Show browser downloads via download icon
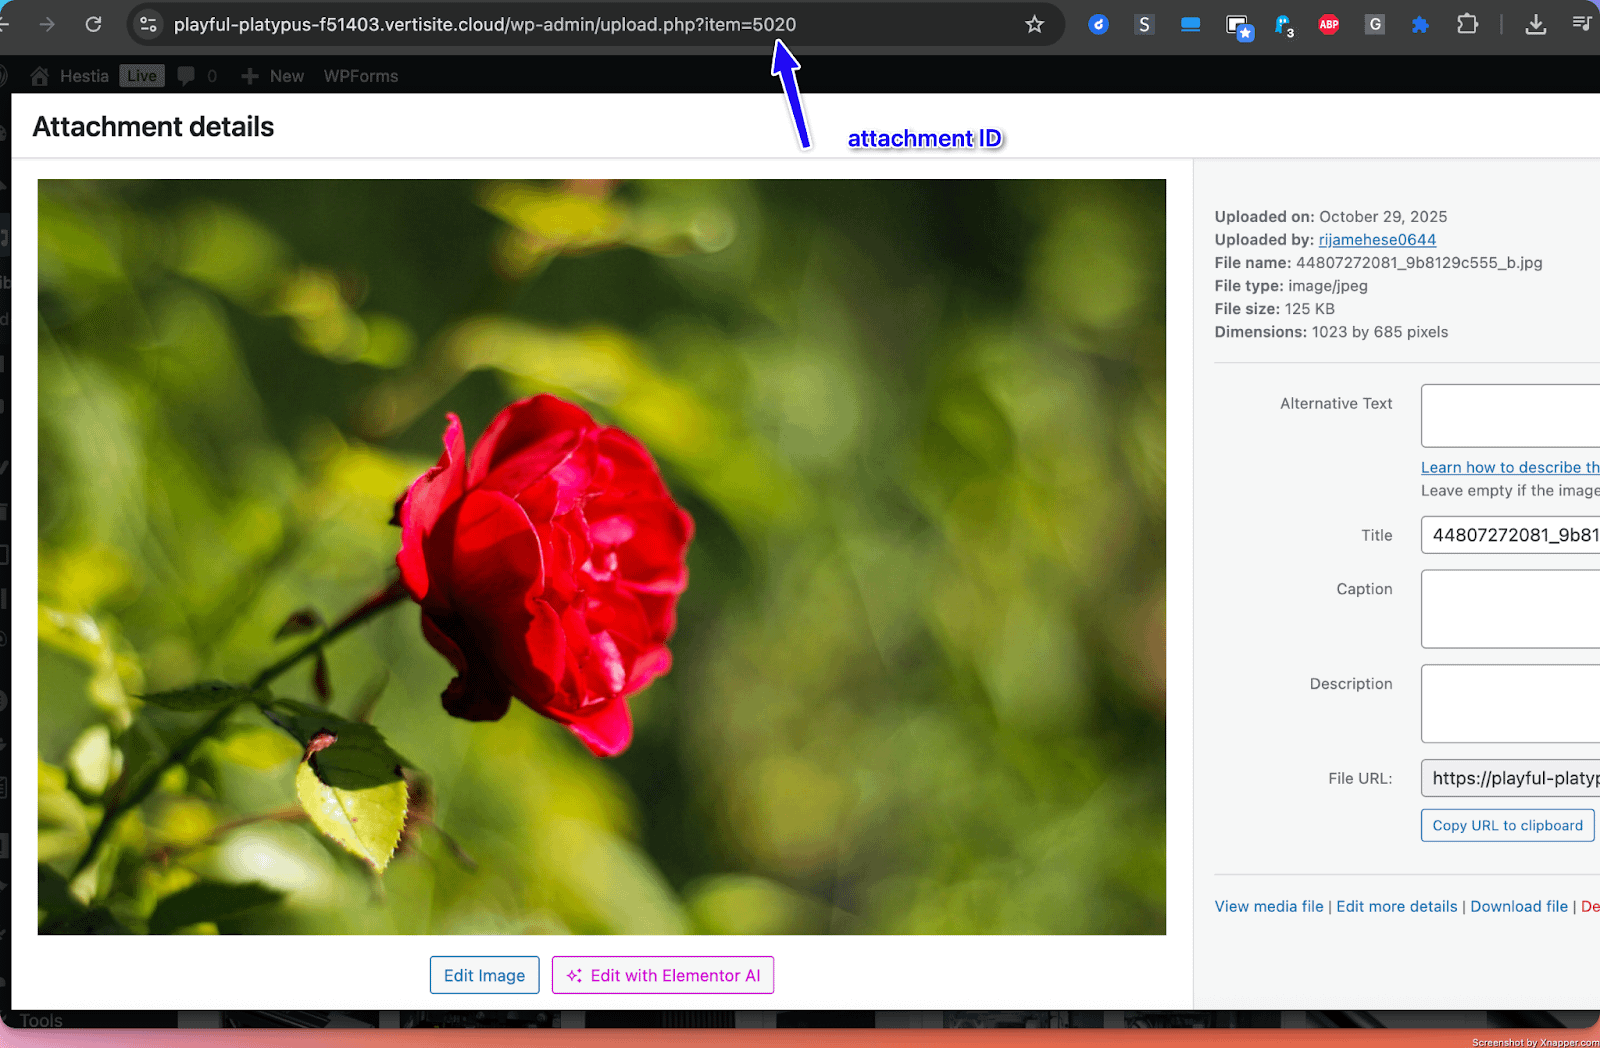The image size is (1600, 1048). point(1535,25)
